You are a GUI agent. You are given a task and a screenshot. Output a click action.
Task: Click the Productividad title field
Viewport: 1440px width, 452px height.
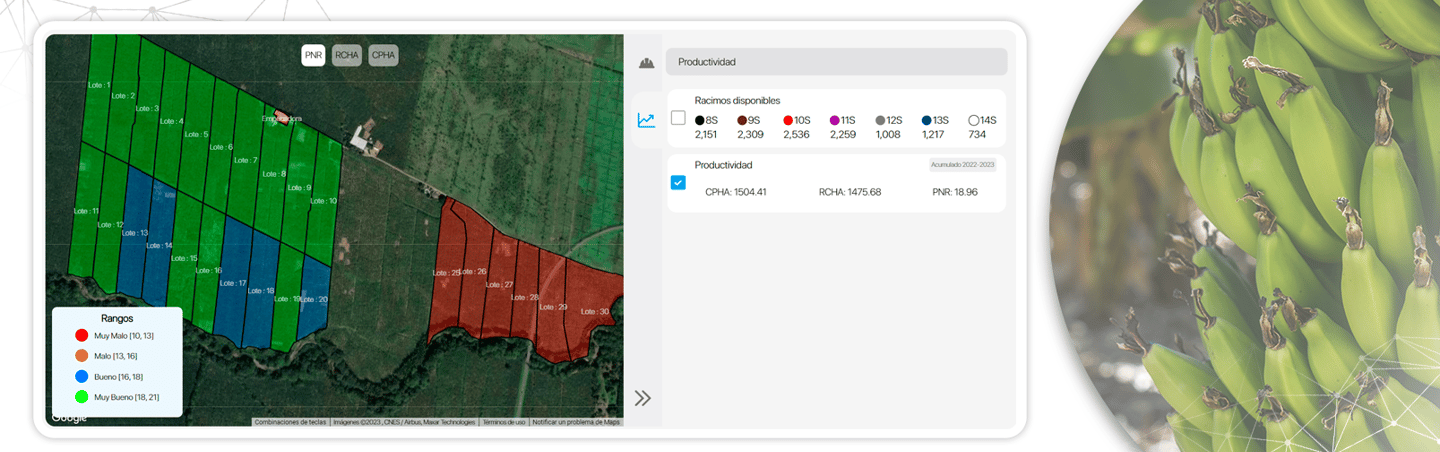pos(836,62)
